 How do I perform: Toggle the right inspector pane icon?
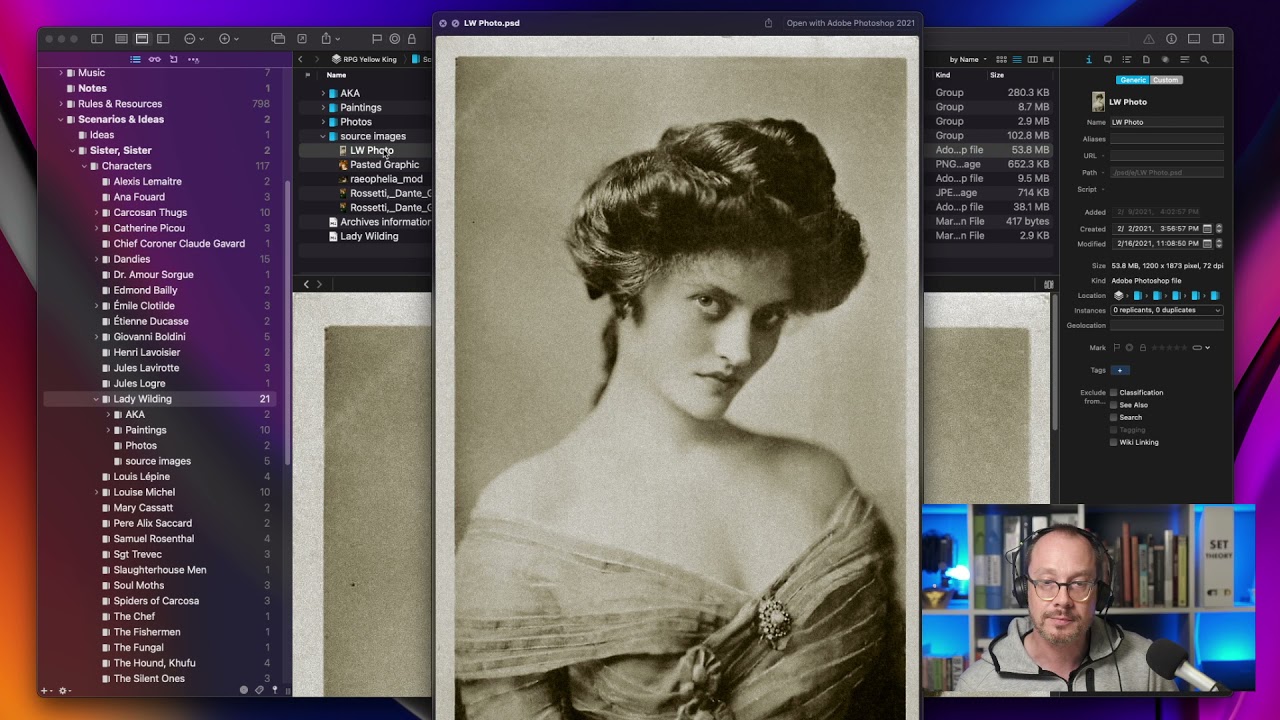[1218, 39]
